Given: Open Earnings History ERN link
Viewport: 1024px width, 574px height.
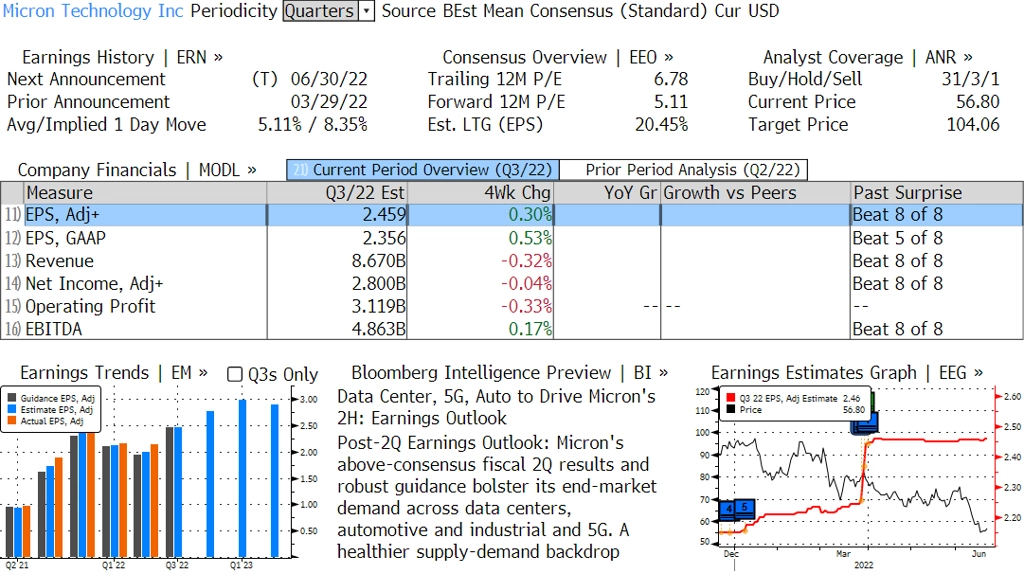Looking at the screenshot, I should pyautogui.click(x=122, y=57).
